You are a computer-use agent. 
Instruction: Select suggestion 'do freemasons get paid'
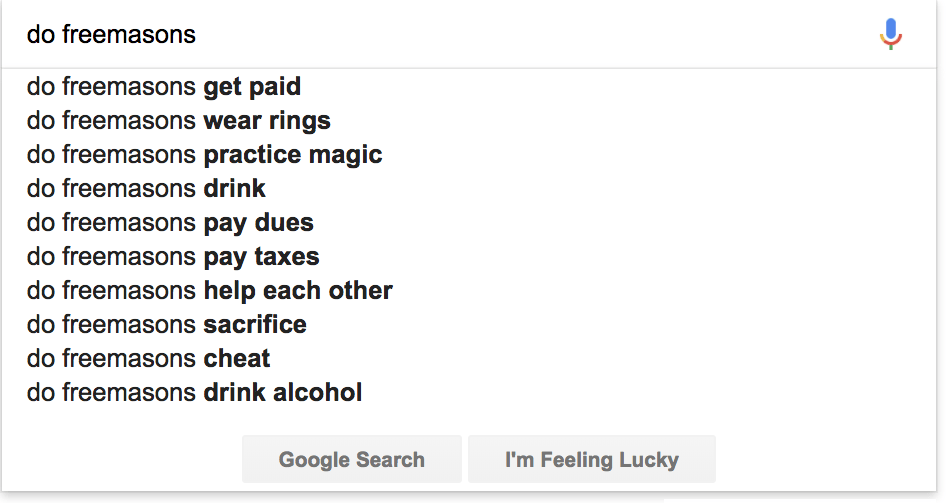click(x=469, y=87)
